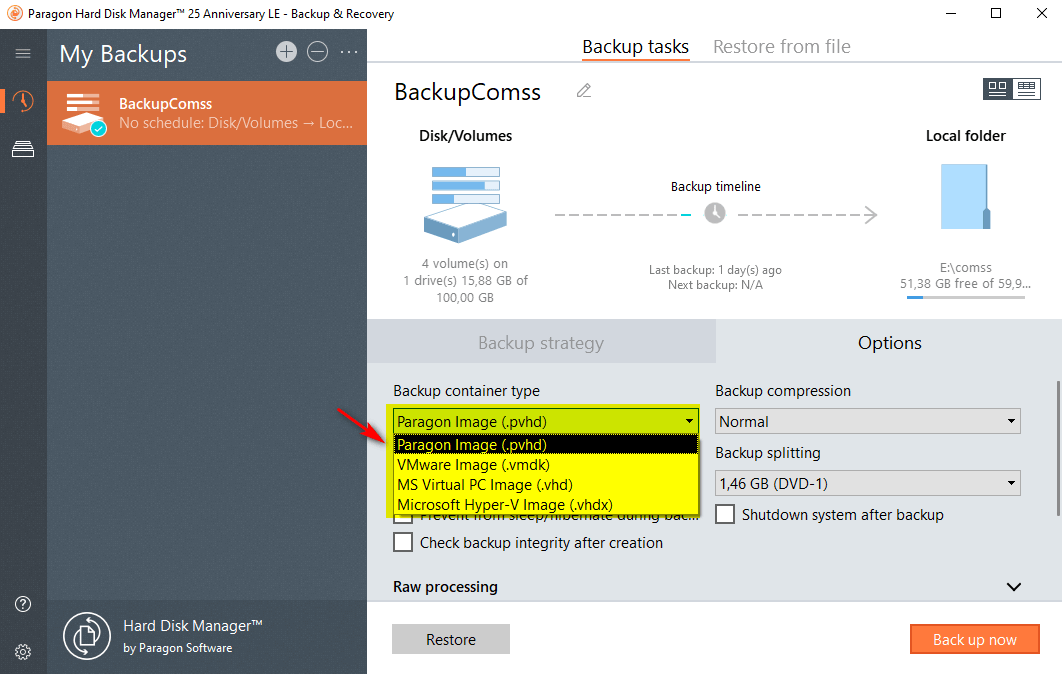Select the backup history clock icon in sidebar
This screenshot has width=1062, height=674.
pos(23,101)
